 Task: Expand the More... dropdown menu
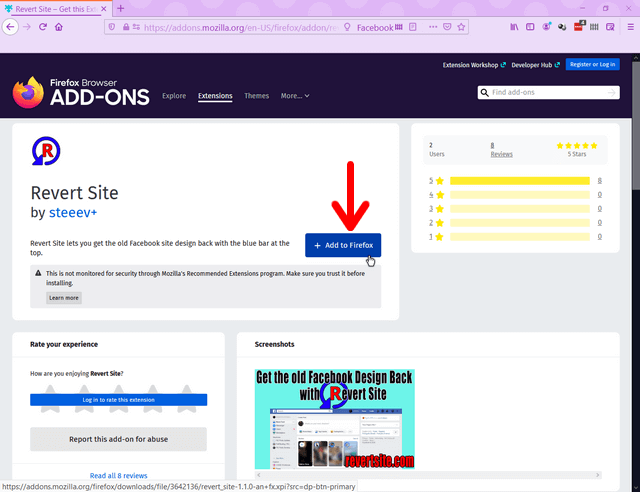pyautogui.click(x=295, y=96)
